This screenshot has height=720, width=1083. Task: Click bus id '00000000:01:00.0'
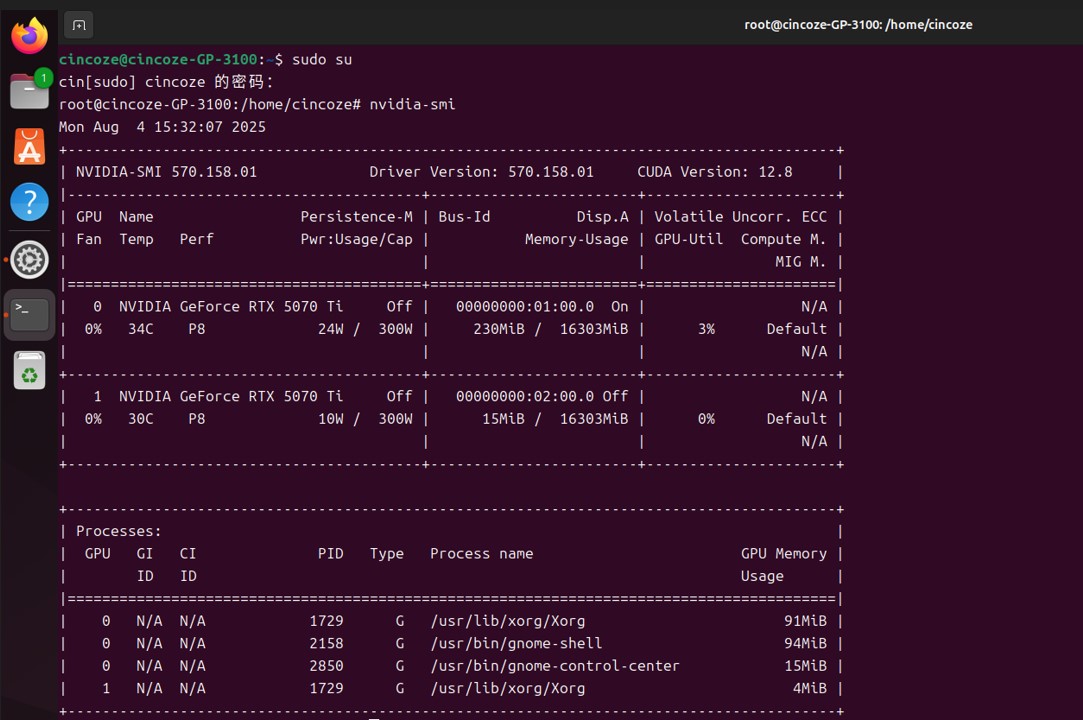(525, 307)
